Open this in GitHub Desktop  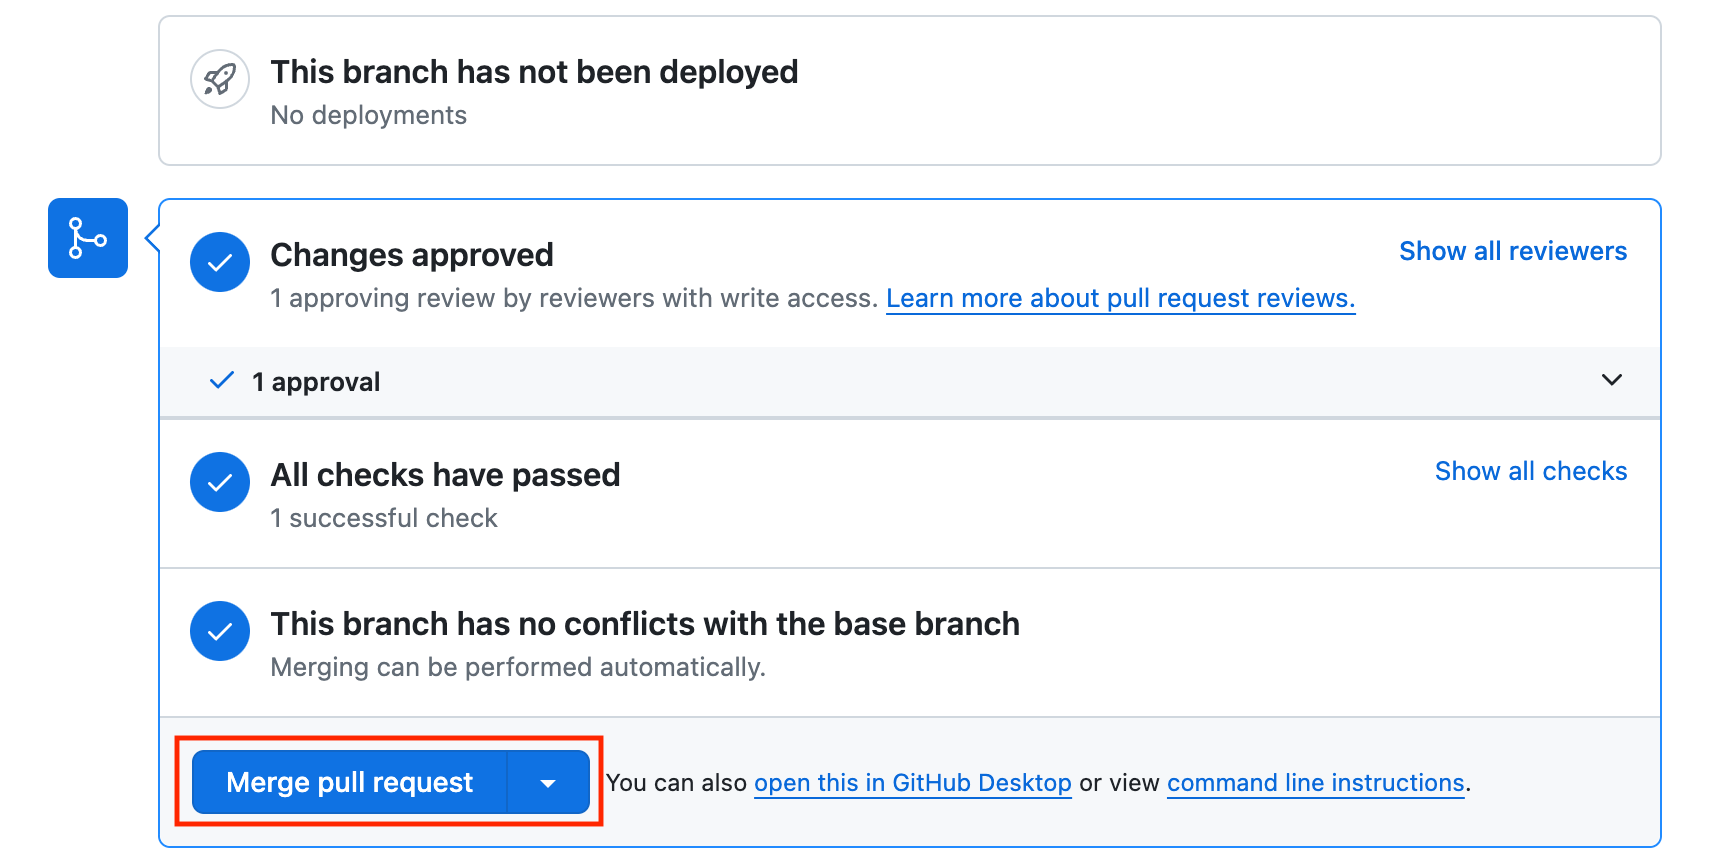[912, 783]
